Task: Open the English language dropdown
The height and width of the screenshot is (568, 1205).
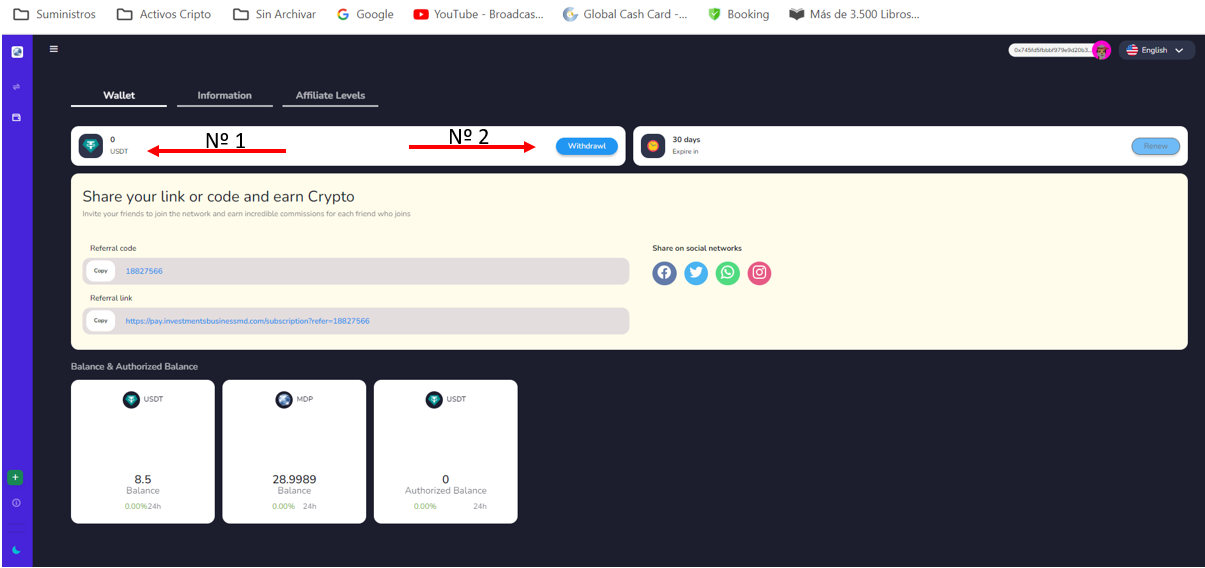Action: point(1155,50)
